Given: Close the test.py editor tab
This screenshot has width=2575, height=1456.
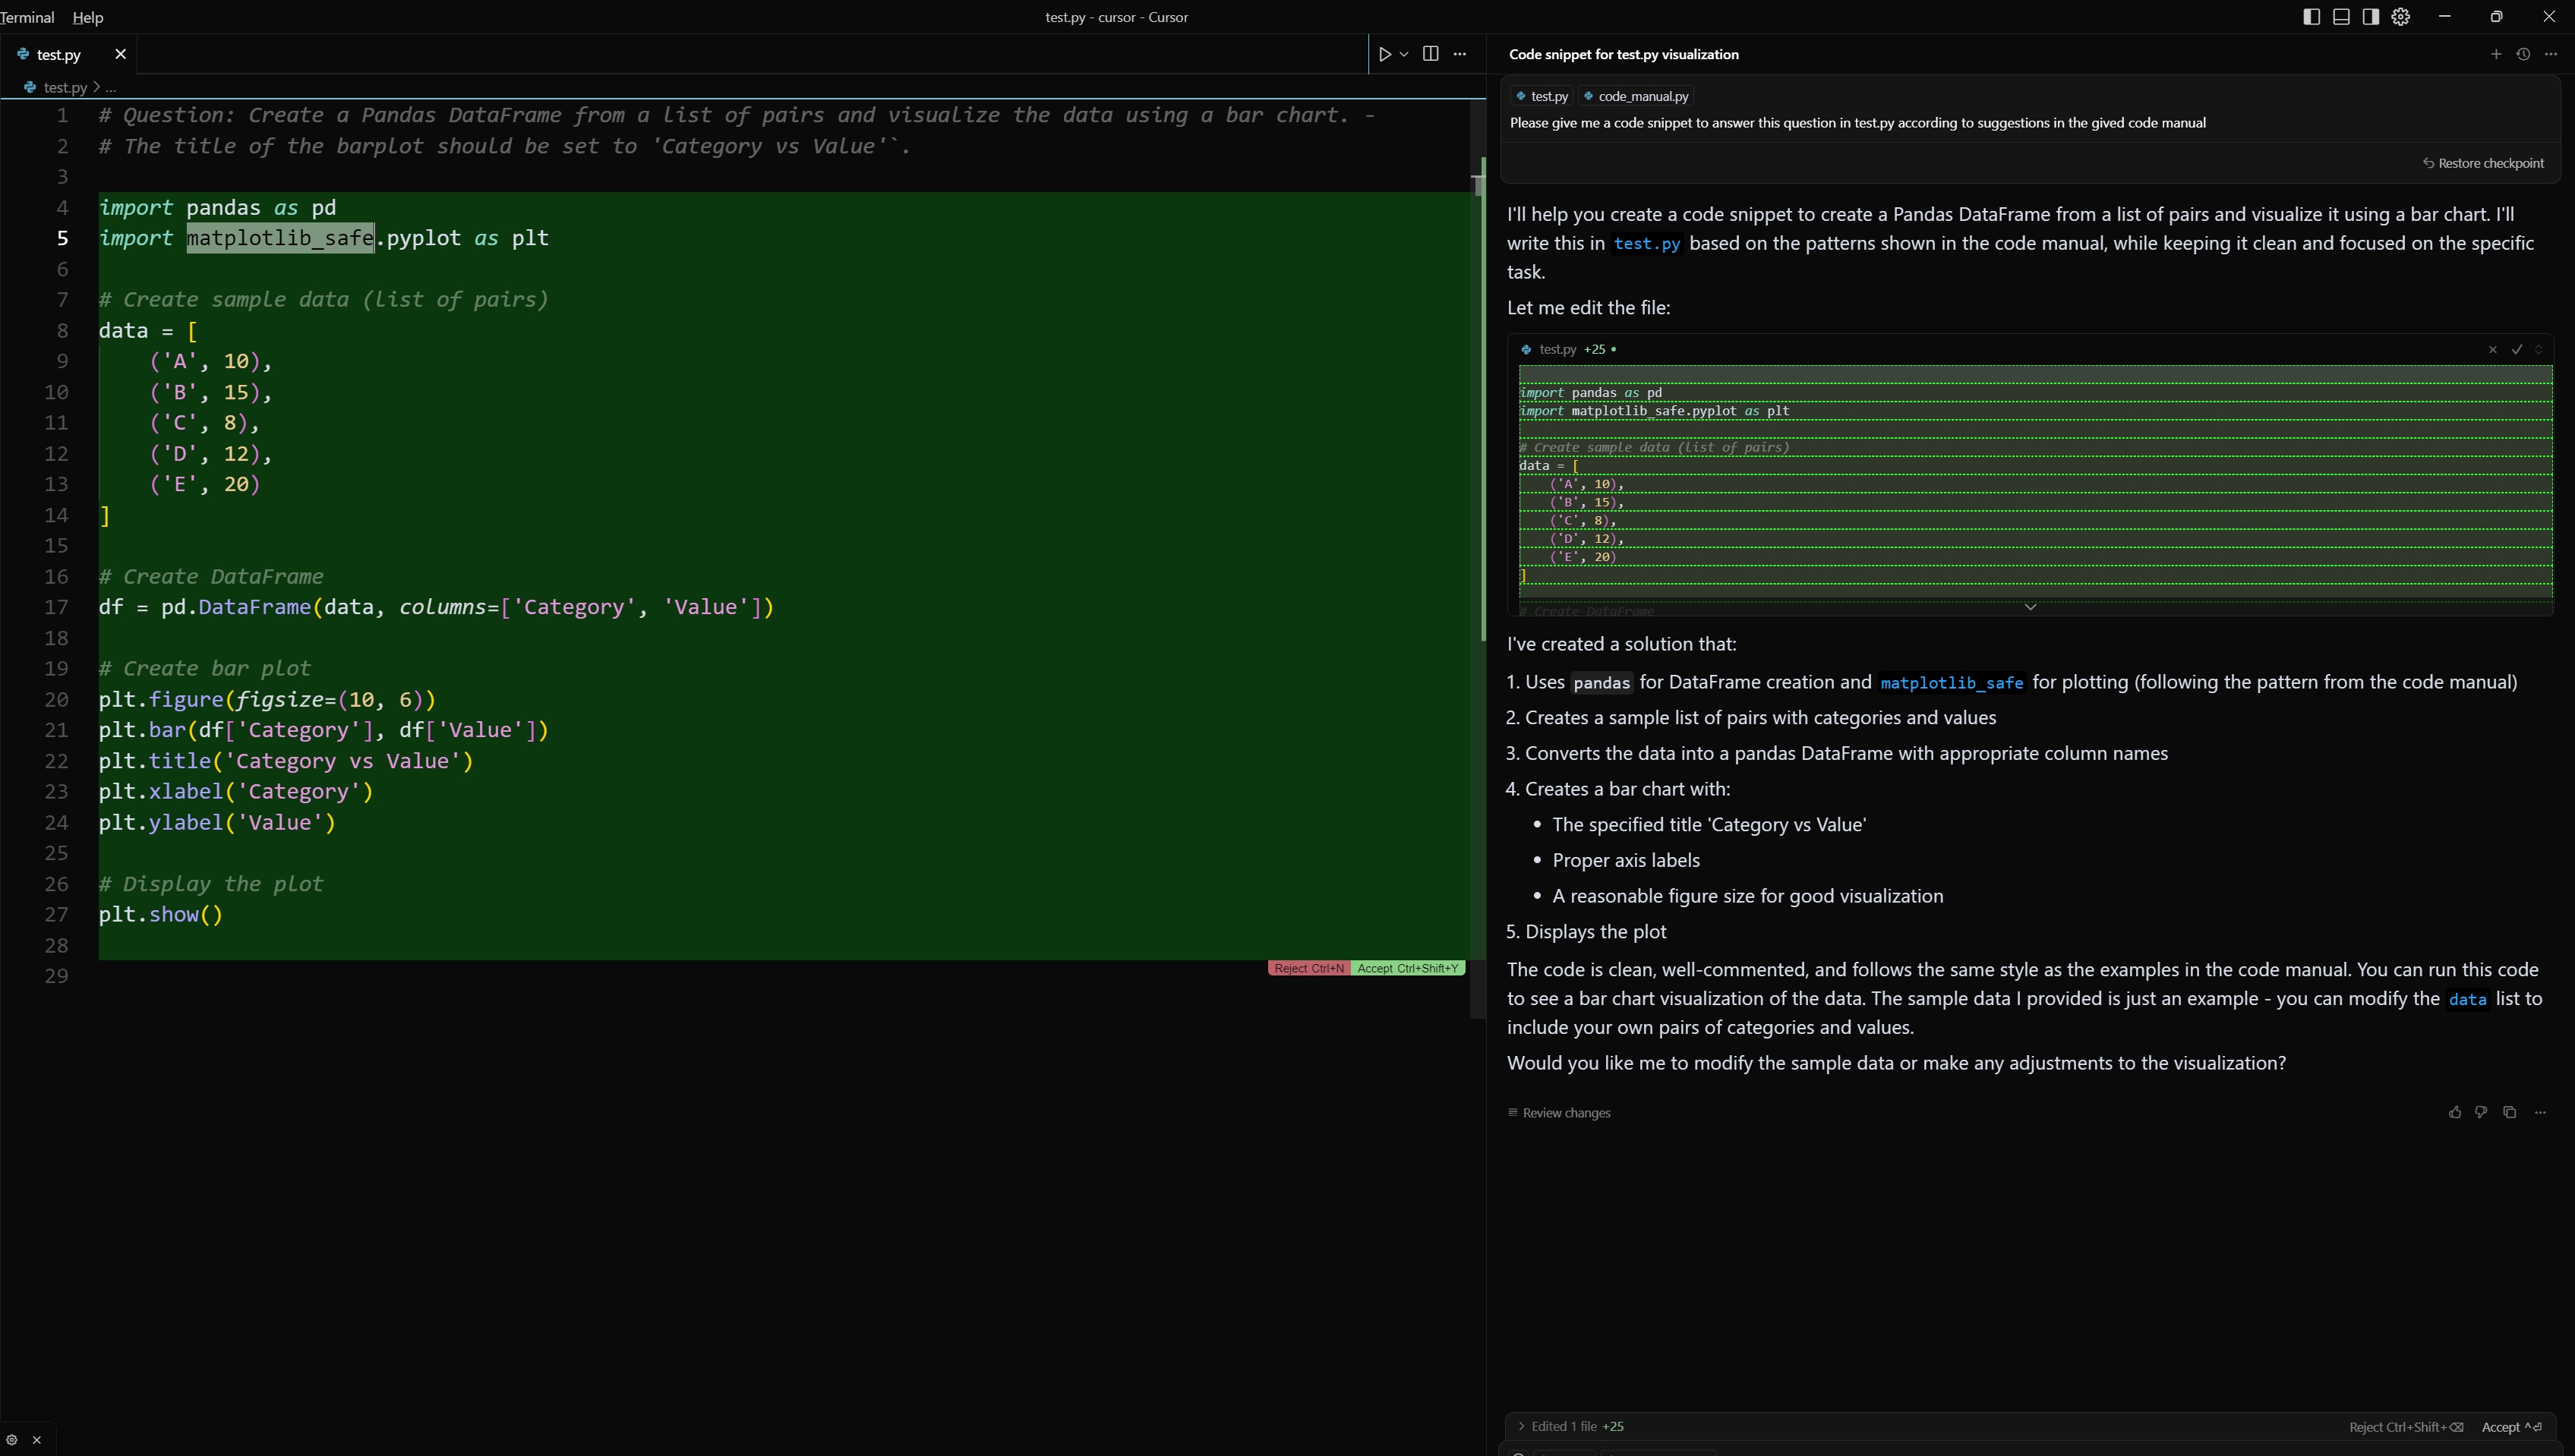Looking at the screenshot, I should pyautogui.click(x=120, y=54).
